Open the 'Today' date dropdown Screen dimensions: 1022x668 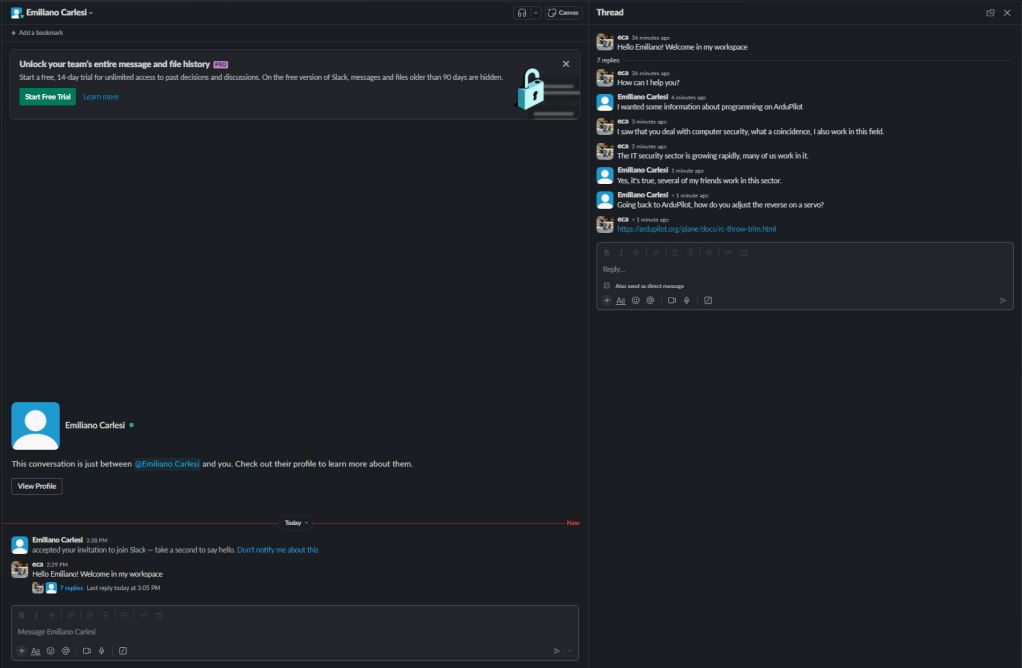(x=293, y=523)
